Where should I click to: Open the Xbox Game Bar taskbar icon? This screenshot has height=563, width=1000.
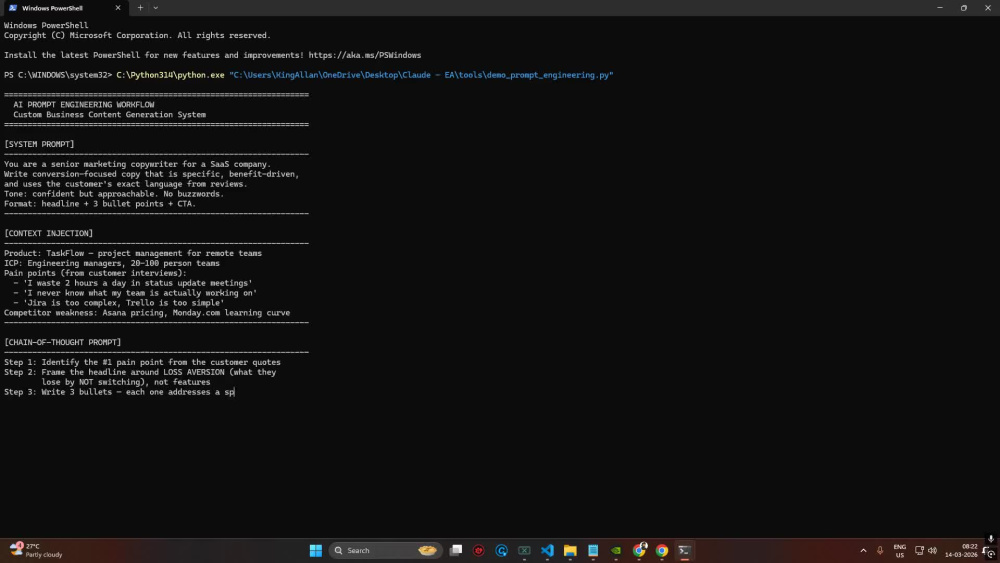tap(524, 550)
